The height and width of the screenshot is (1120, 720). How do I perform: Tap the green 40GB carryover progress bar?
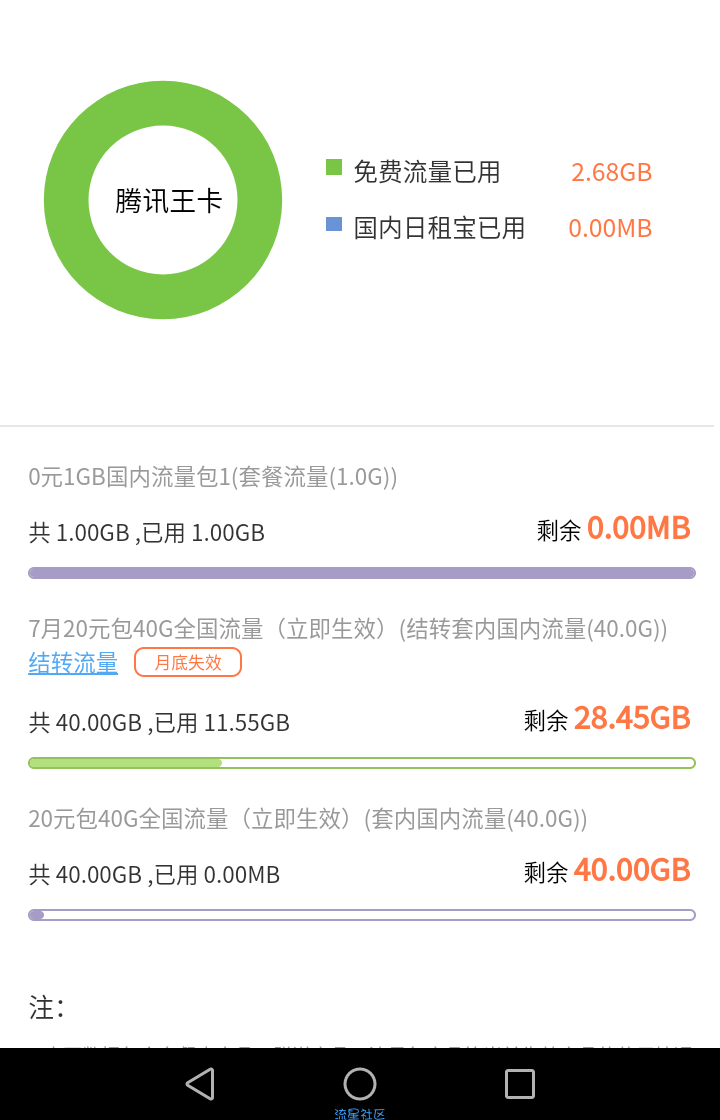[362, 763]
